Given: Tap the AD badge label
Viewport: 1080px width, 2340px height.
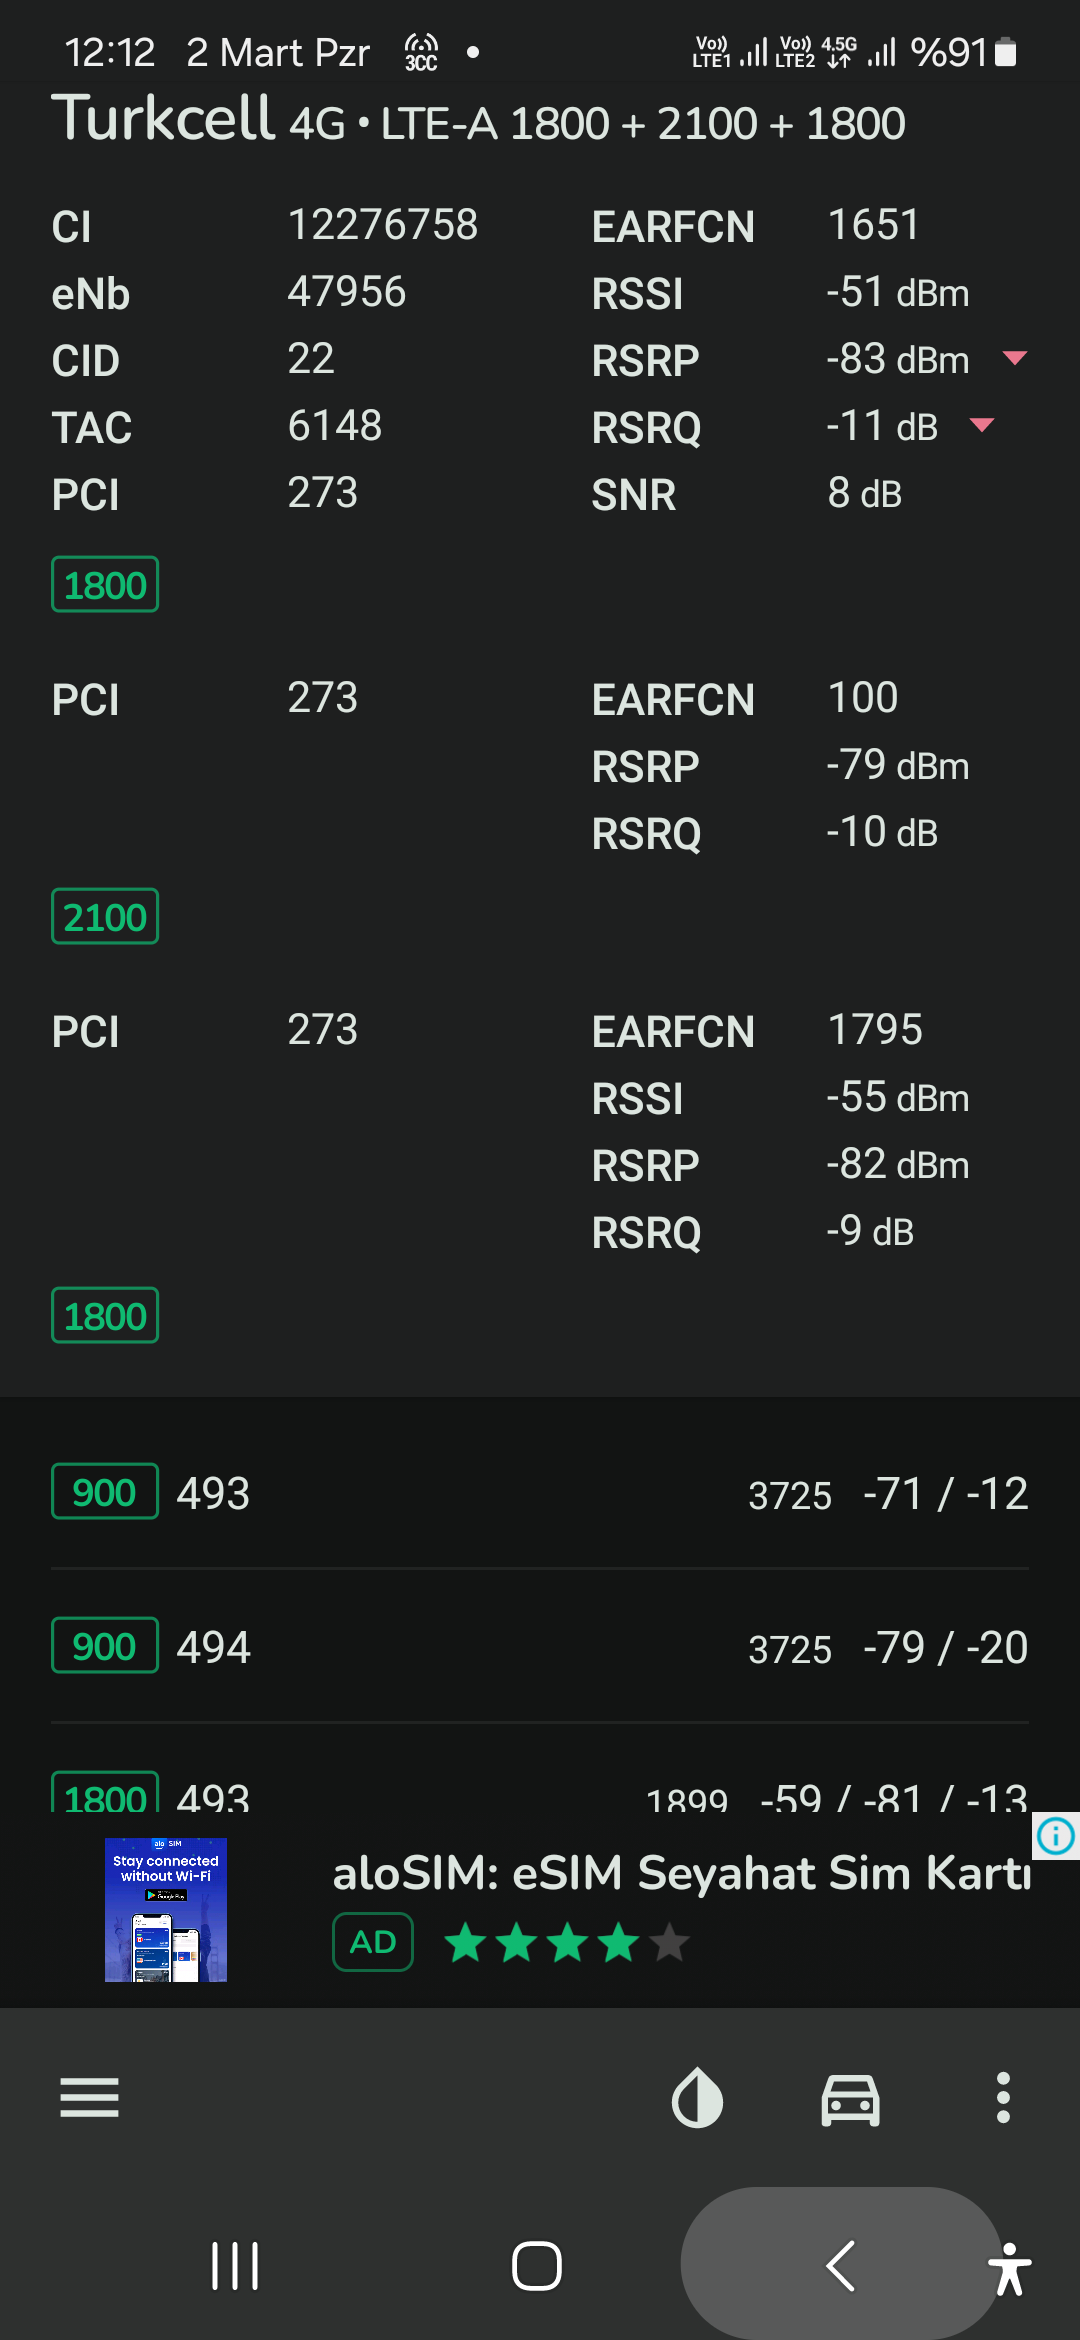Looking at the screenshot, I should coord(373,1942).
